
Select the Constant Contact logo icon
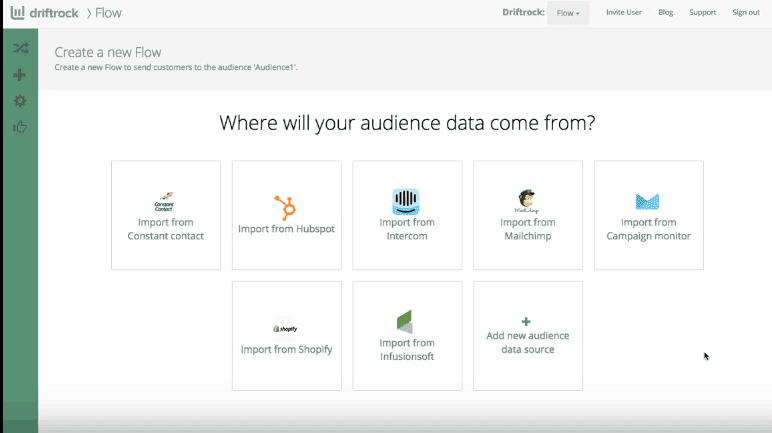coord(164,201)
